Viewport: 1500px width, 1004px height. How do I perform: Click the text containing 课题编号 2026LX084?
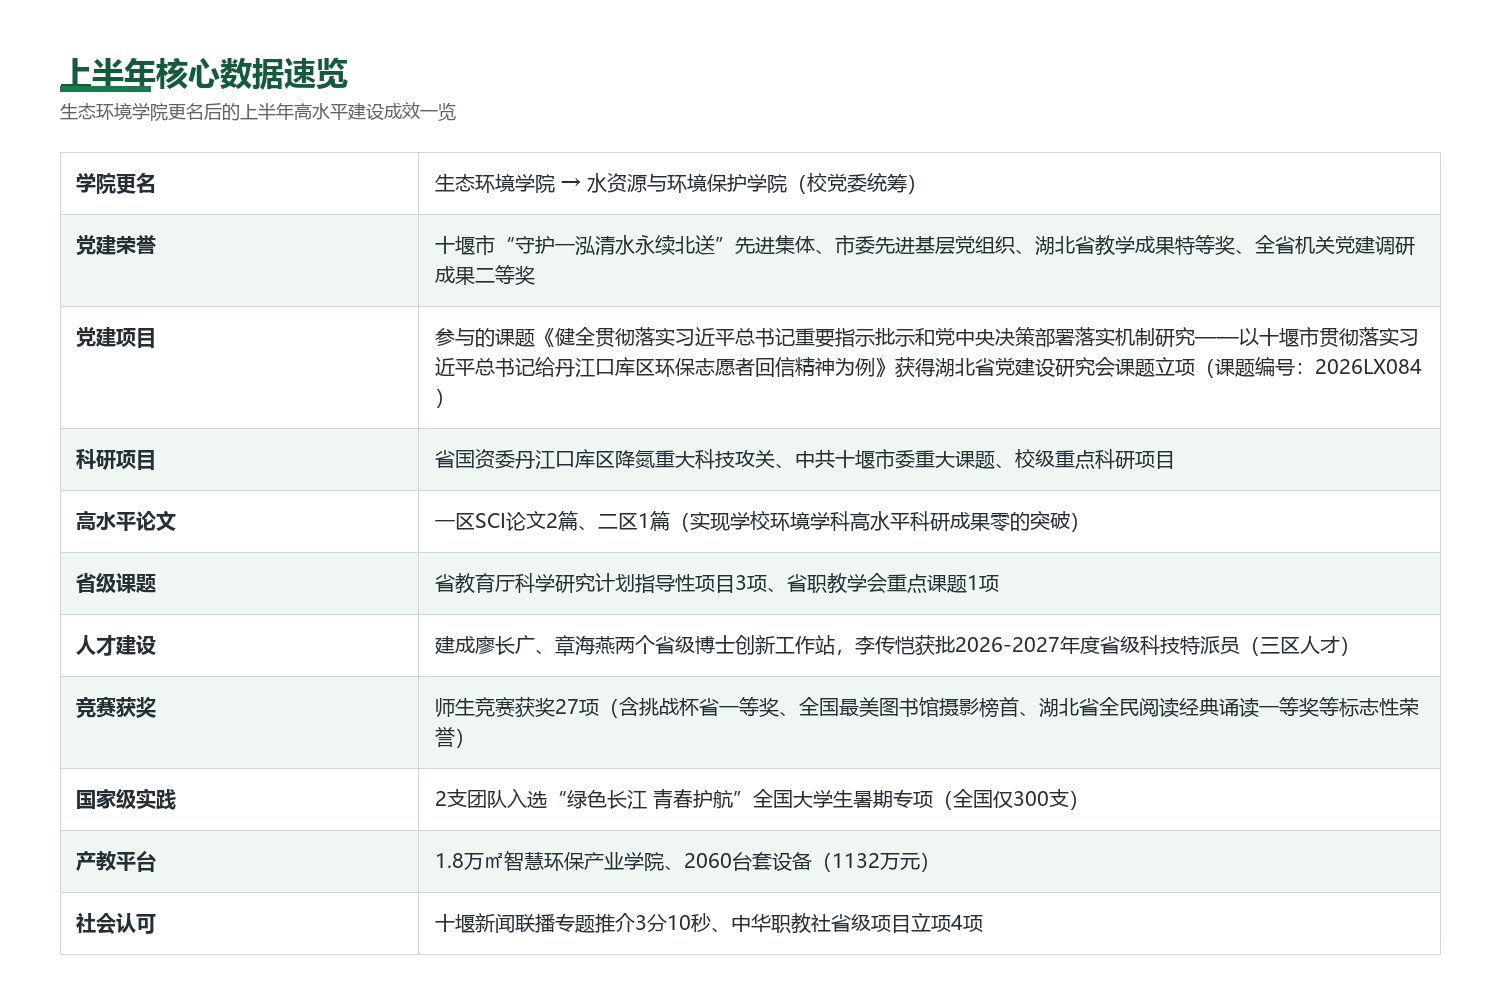(928, 368)
